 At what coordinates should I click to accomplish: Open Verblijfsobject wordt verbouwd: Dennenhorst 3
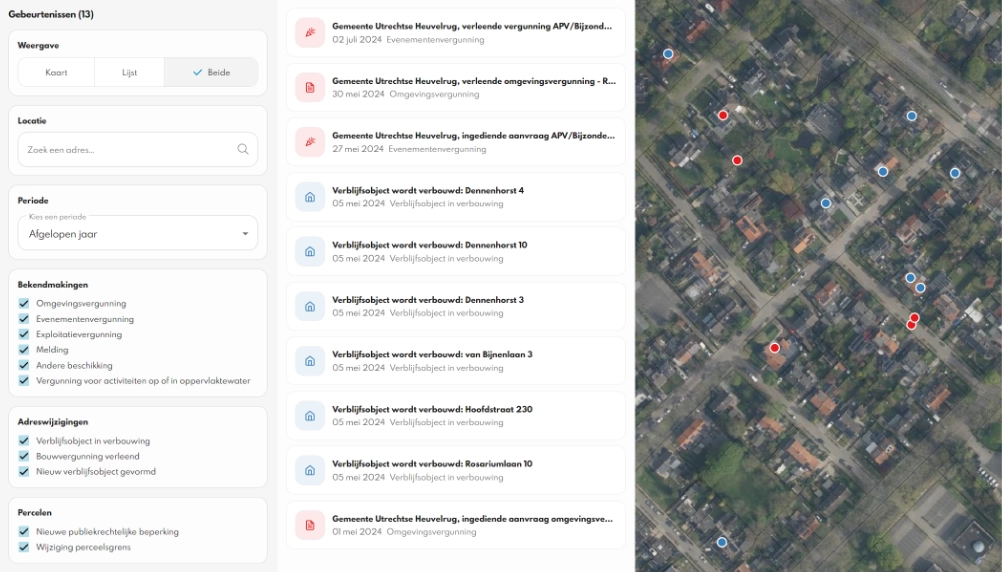click(456, 306)
